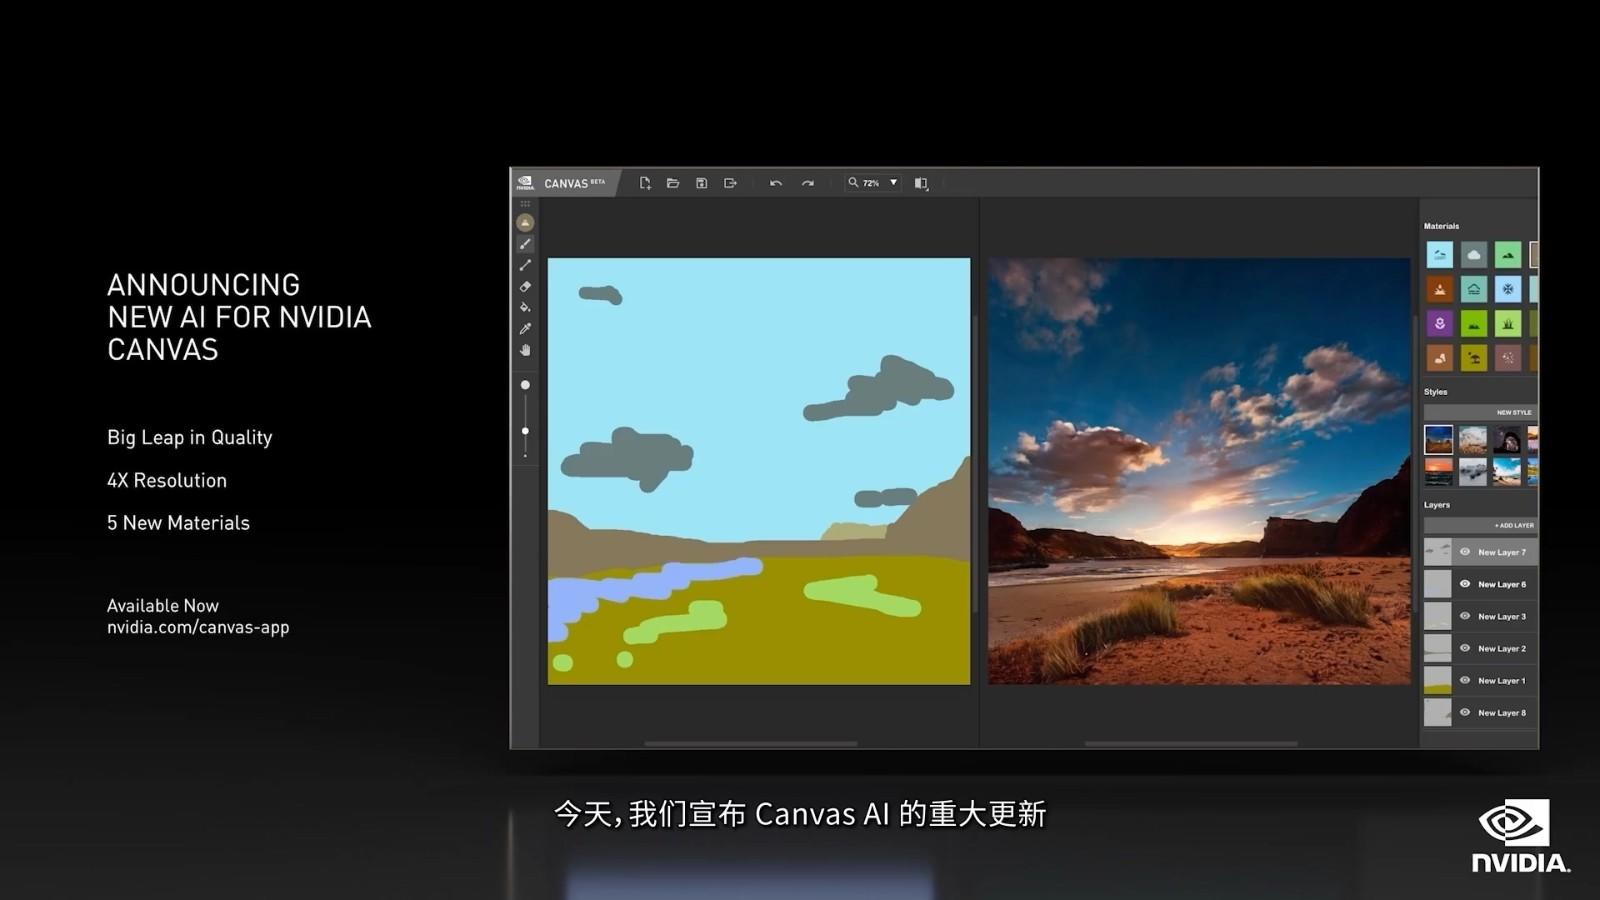Select the New Layer 2 row
The width and height of the screenshot is (1600, 900).
[1480, 648]
